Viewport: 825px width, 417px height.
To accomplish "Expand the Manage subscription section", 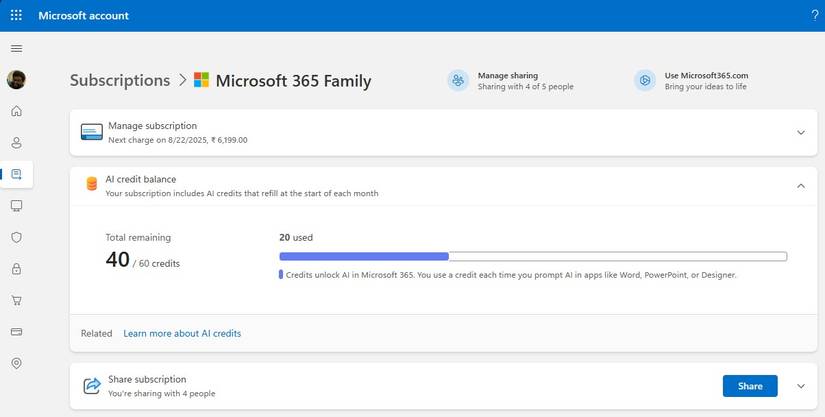I will point(800,132).
